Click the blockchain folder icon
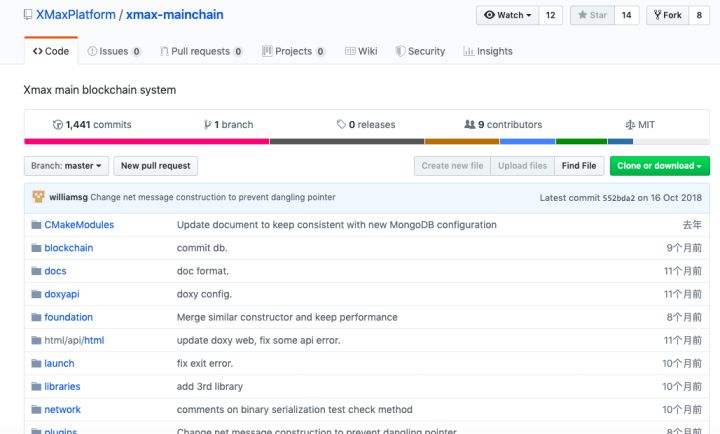720x434 pixels. 36,248
